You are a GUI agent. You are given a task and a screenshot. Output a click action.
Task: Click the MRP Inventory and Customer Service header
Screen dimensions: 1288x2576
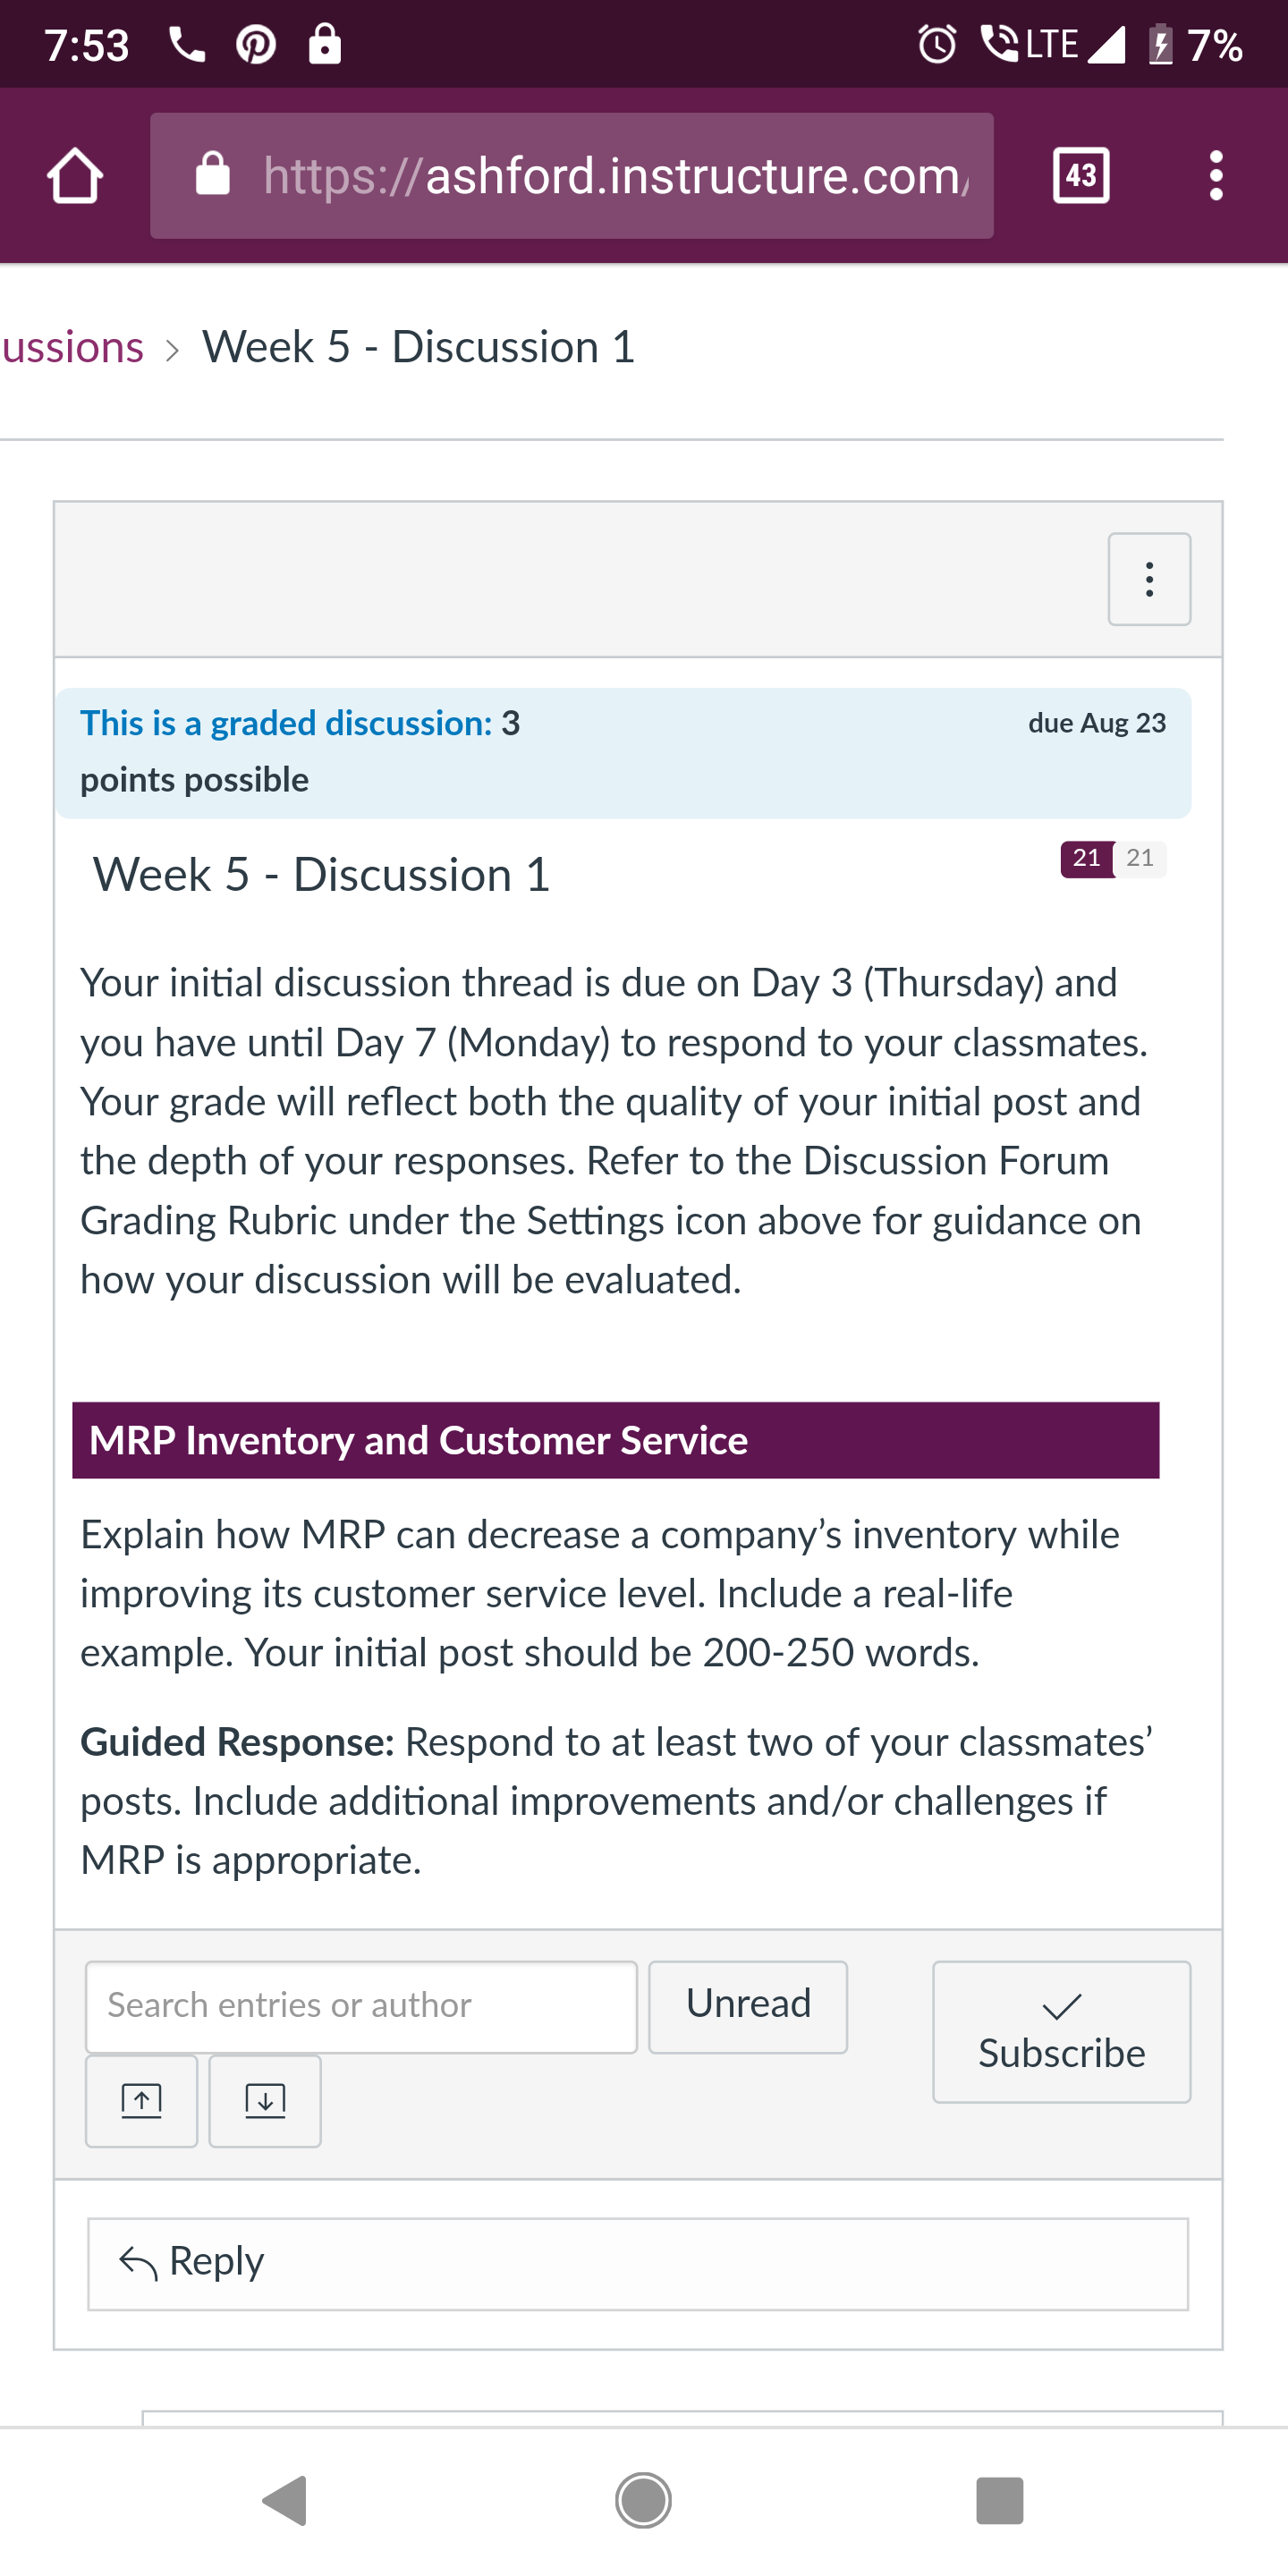coord(616,1440)
